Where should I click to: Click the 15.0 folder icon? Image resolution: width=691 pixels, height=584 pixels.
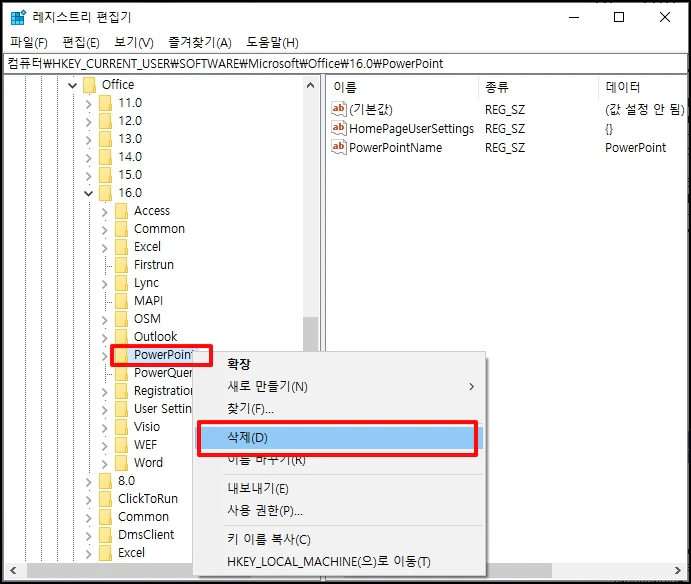click(x=105, y=175)
